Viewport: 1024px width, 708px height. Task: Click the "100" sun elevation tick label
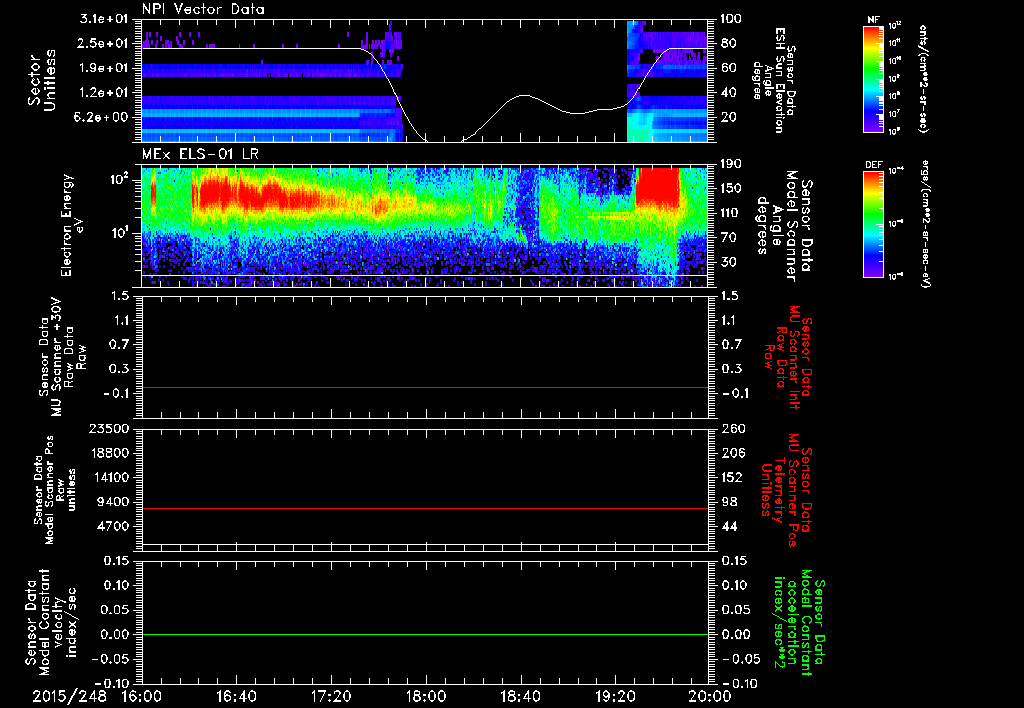coord(731,19)
